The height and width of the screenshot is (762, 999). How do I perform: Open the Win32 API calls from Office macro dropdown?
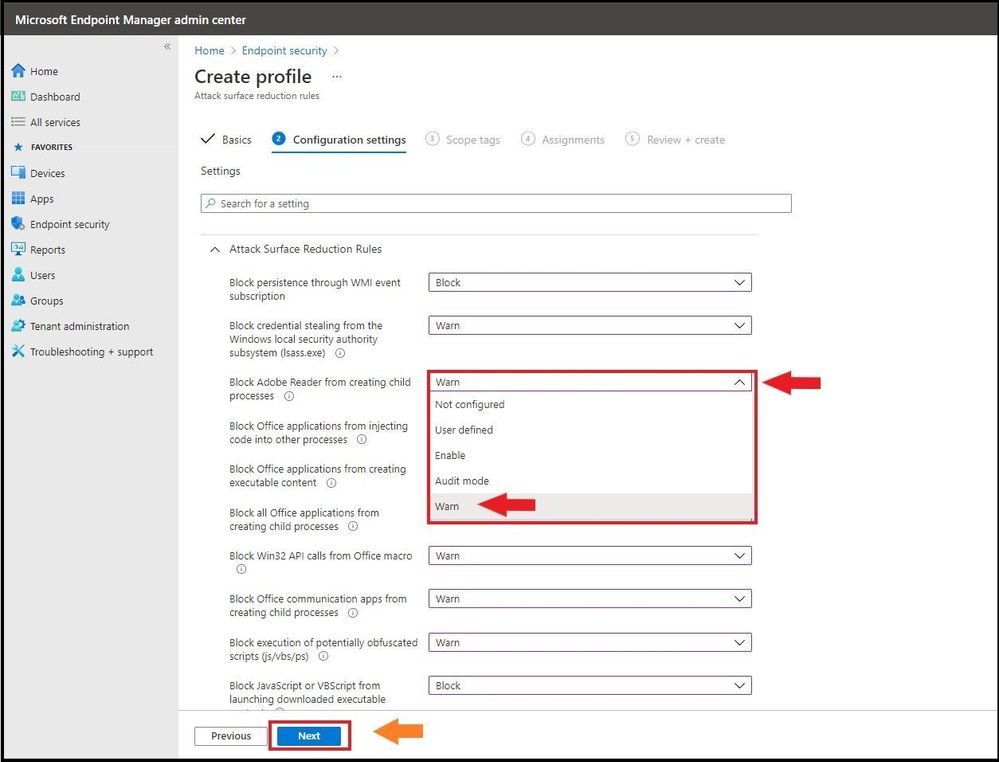coord(590,556)
